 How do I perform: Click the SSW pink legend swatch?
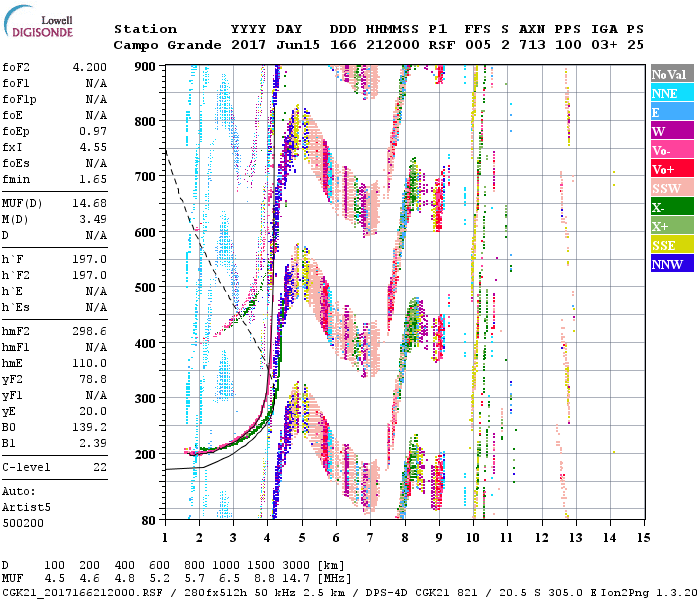tap(672, 188)
